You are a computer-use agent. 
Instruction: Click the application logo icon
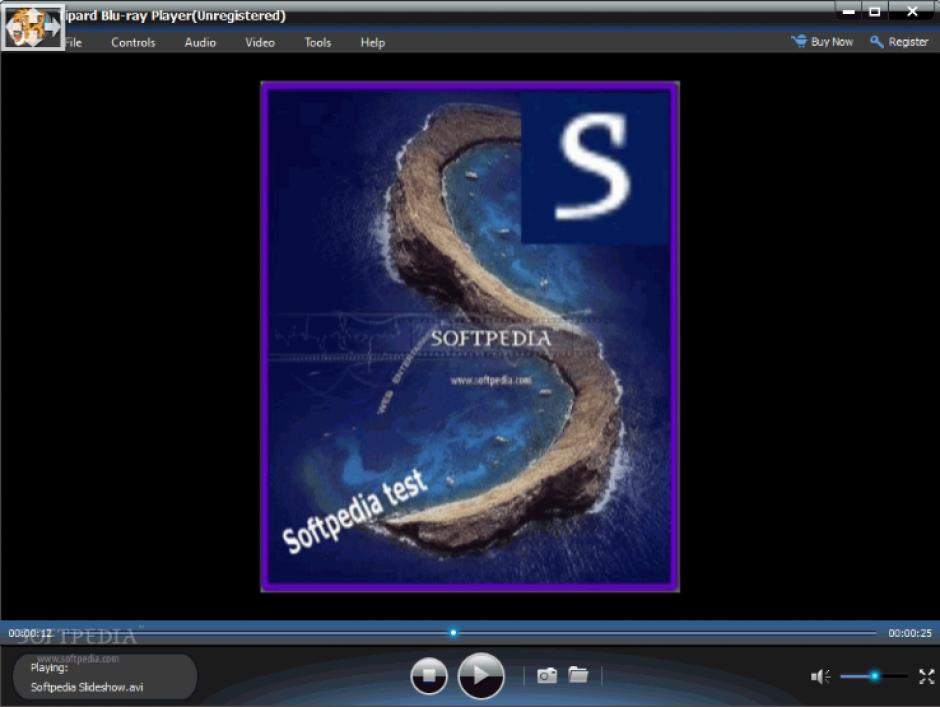(32, 27)
